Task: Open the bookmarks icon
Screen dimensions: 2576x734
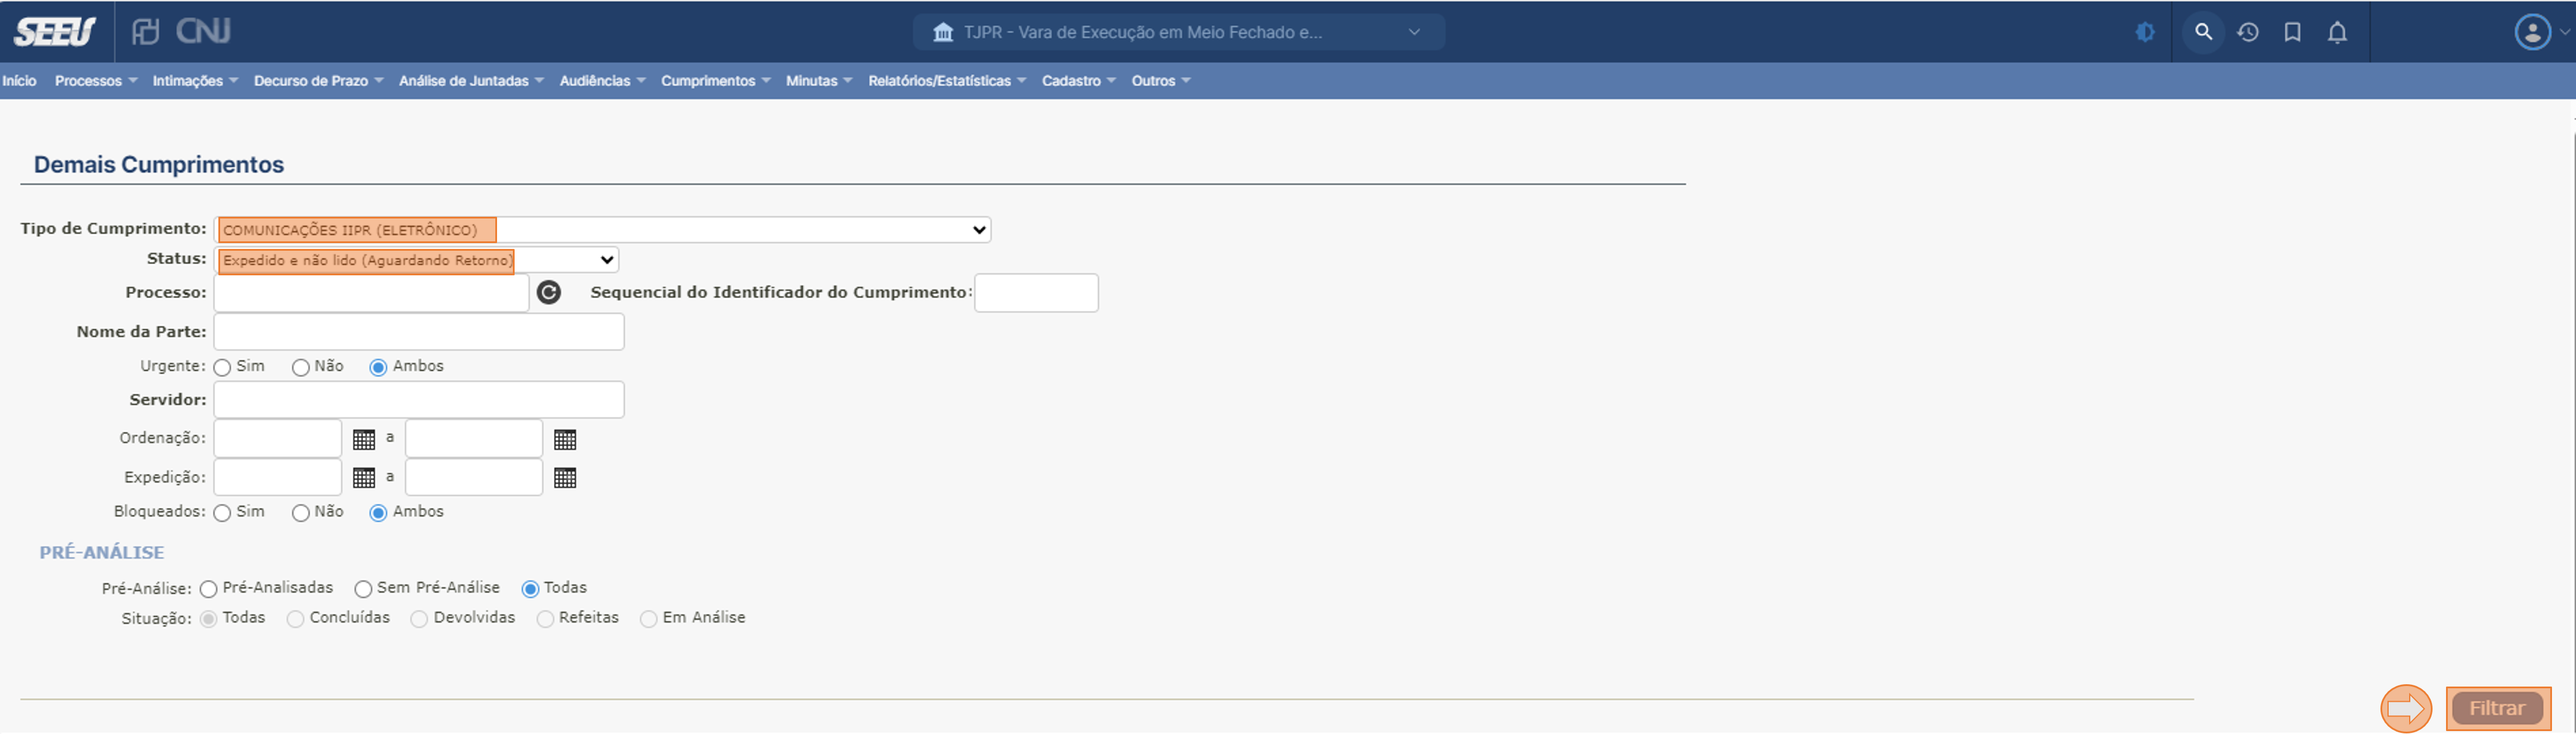Action: pyautogui.click(x=2293, y=32)
